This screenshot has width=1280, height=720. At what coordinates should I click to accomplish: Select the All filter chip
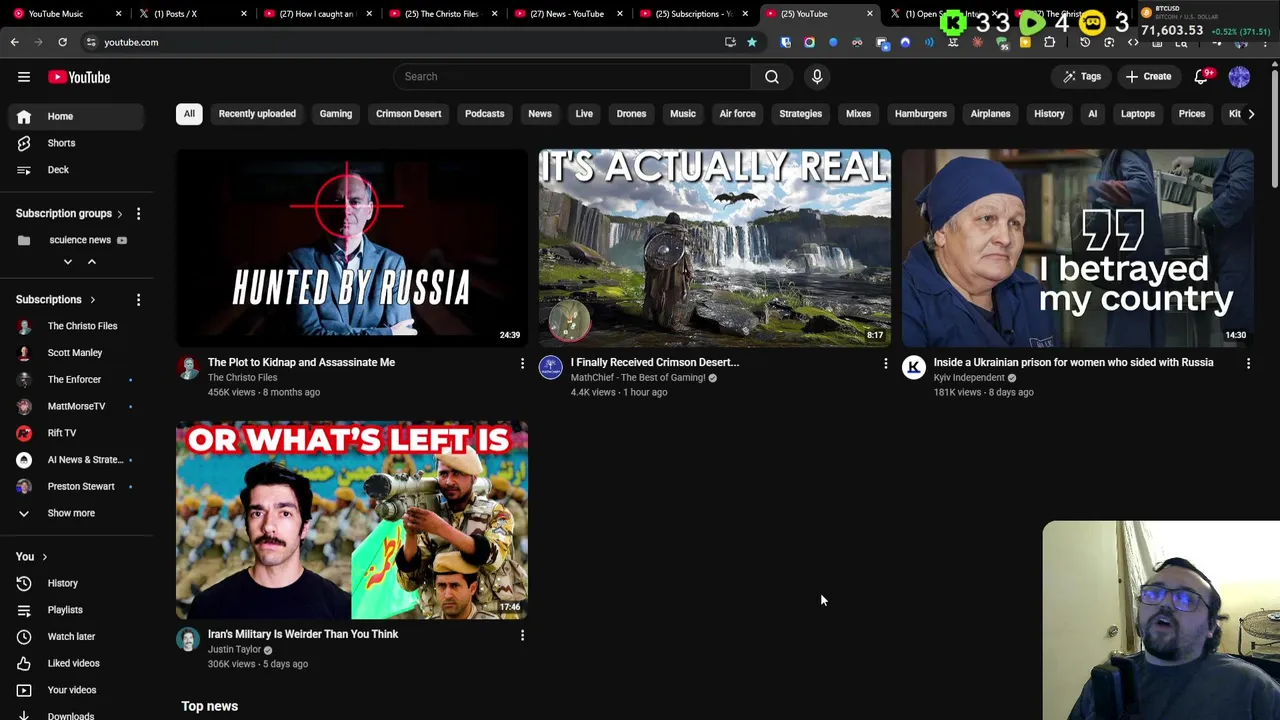(x=189, y=114)
